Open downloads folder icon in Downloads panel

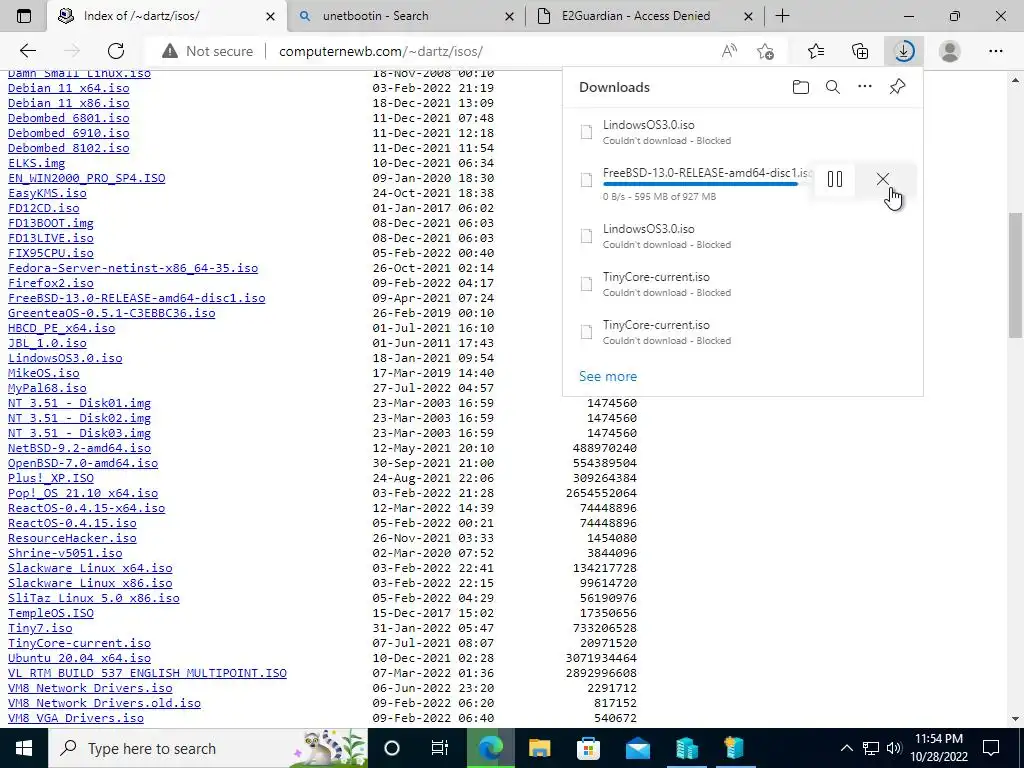pos(801,87)
